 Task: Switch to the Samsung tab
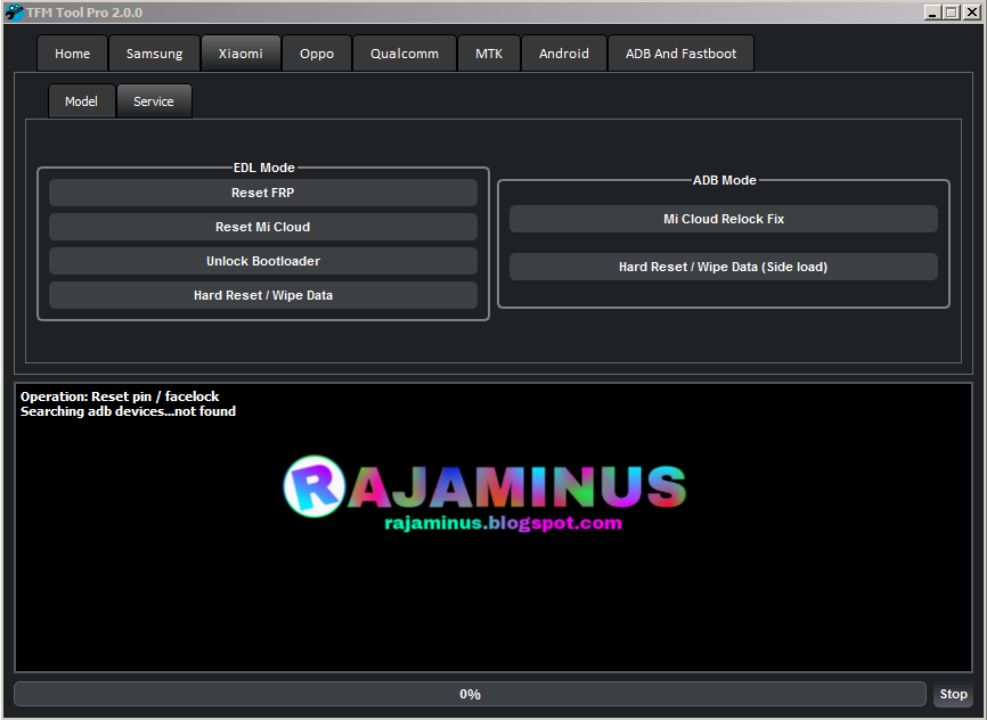[154, 53]
